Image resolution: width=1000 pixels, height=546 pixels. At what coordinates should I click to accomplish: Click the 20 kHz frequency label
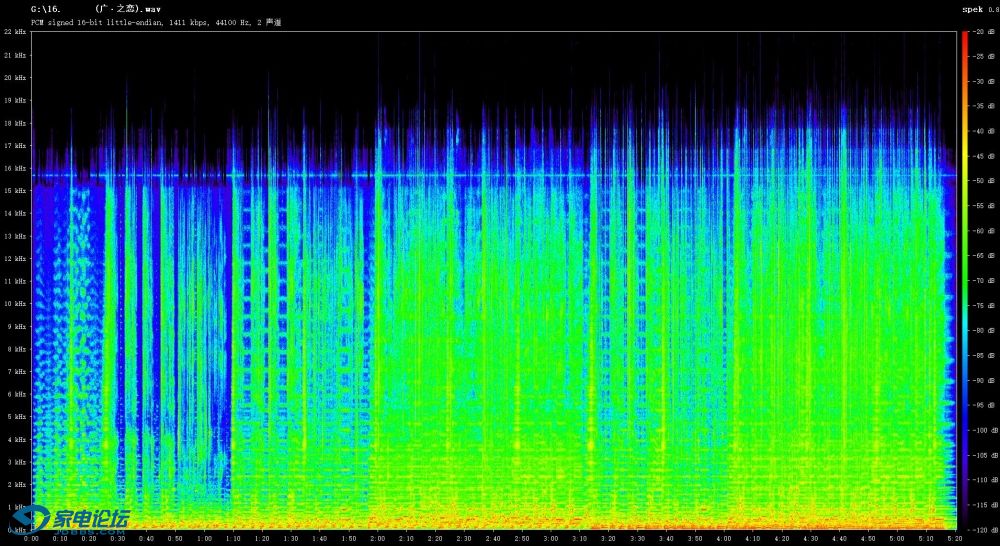(x=14, y=78)
